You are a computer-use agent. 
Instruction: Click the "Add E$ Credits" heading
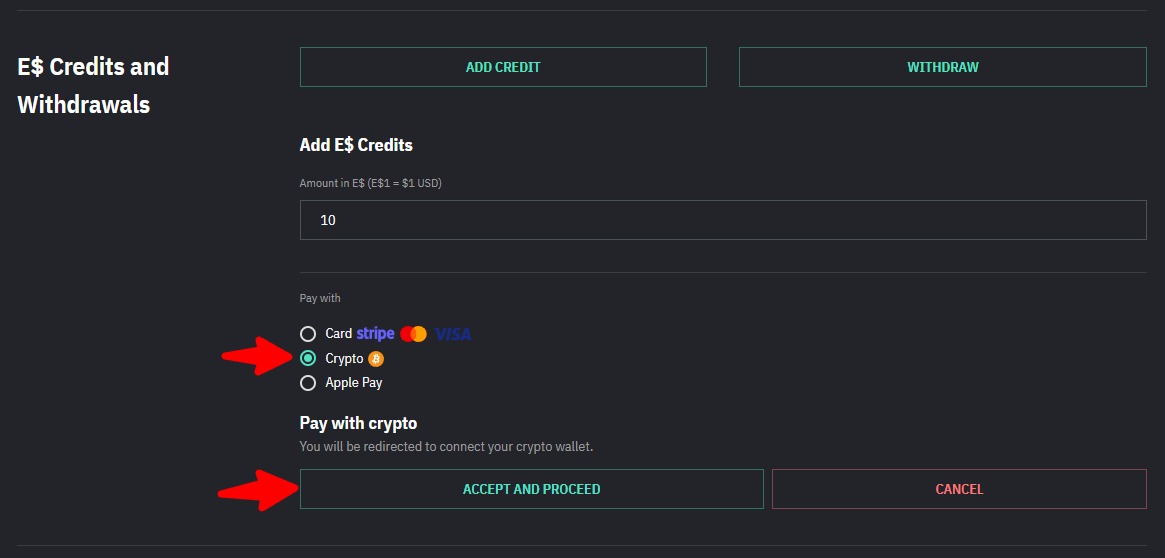[x=356, y=145]
